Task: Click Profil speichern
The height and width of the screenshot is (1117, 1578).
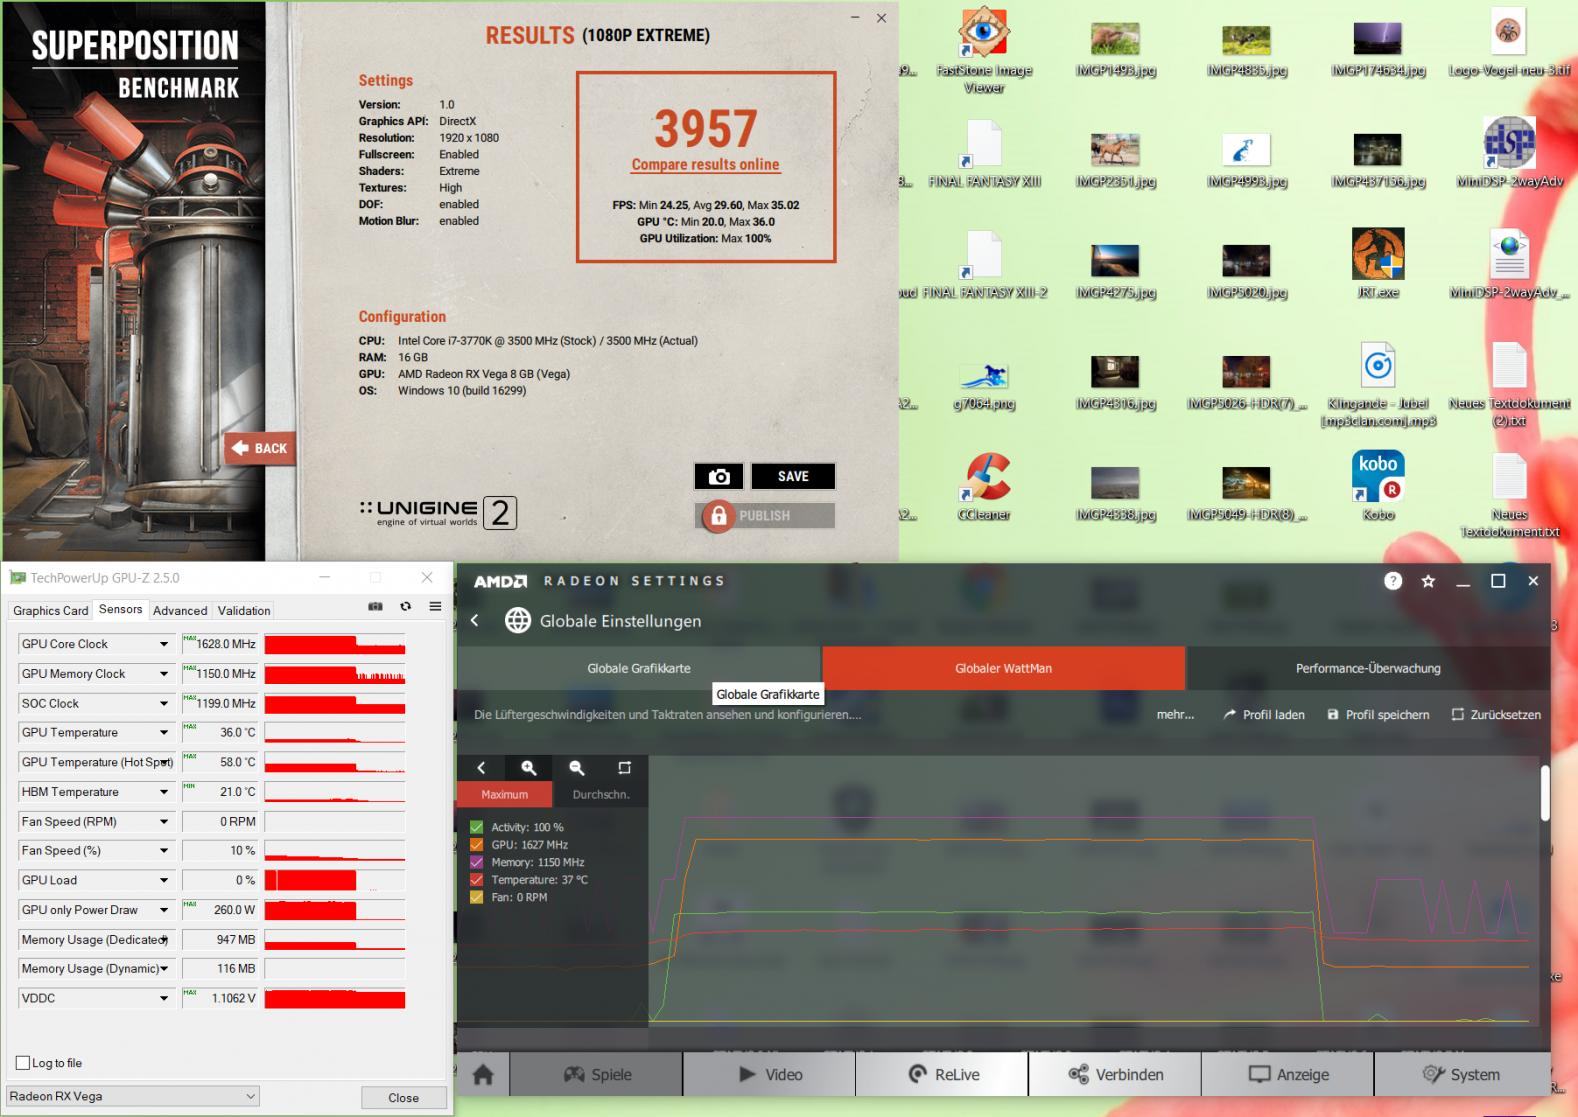Action: (x=1378, y=715)
